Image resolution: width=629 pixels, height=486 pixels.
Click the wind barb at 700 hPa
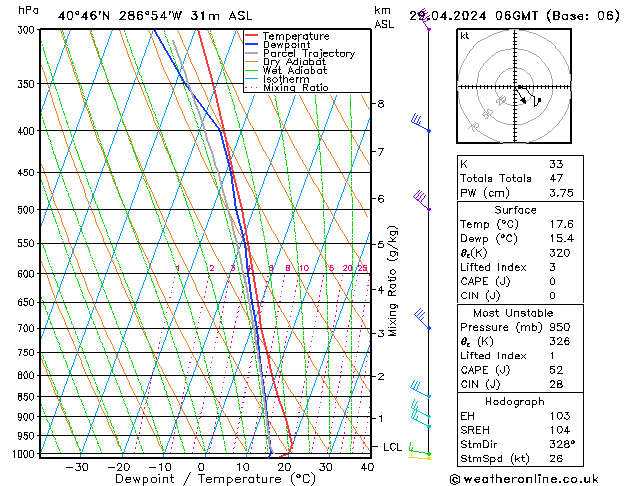(422, 319)
